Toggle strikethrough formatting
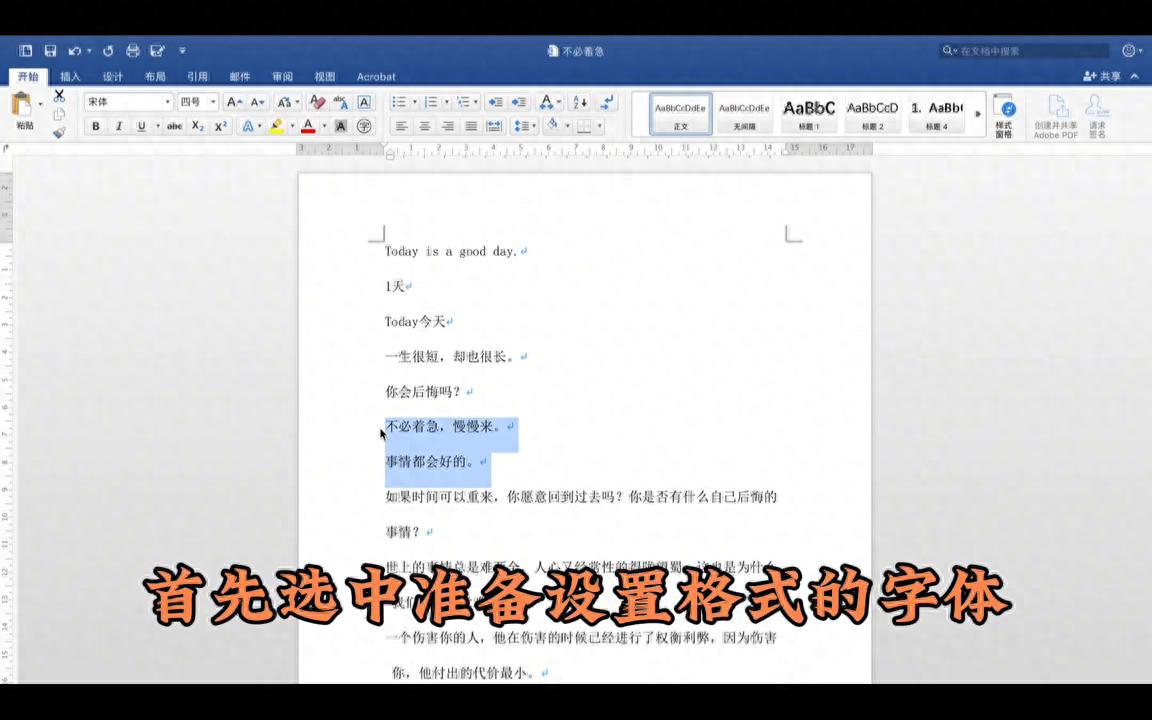The height and width of the screenshot is (720, 1152). [x=174, y=126]
